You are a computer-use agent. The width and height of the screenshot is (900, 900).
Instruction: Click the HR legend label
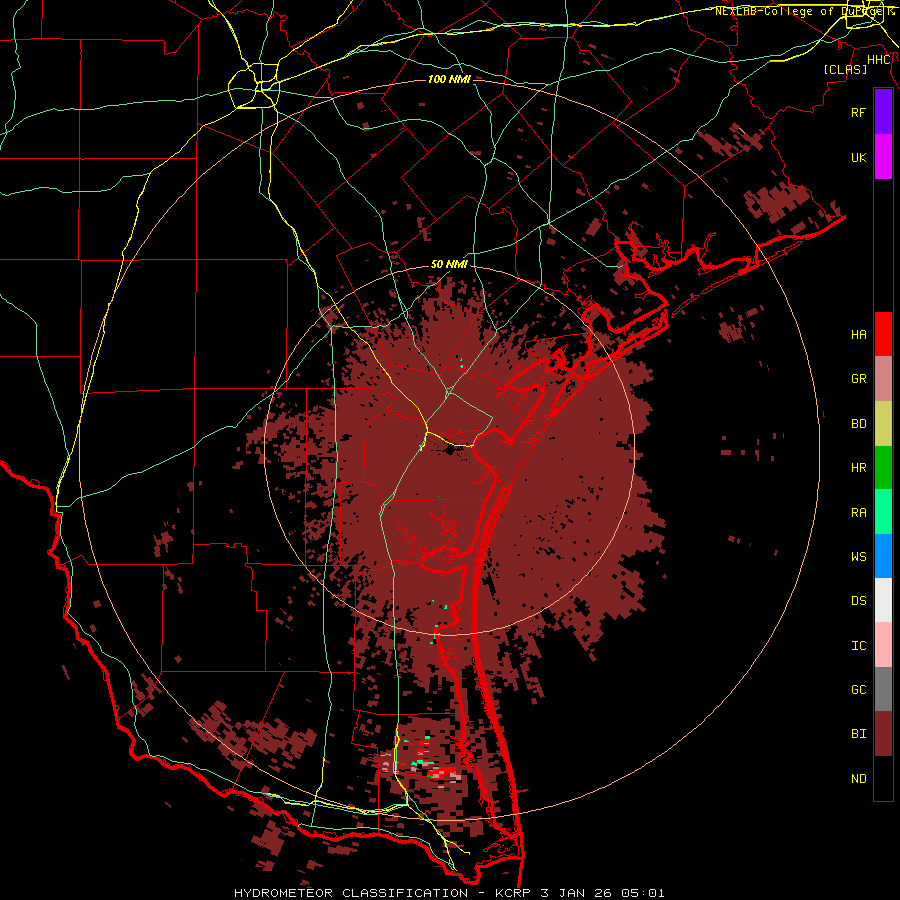(x=858, y=468)
